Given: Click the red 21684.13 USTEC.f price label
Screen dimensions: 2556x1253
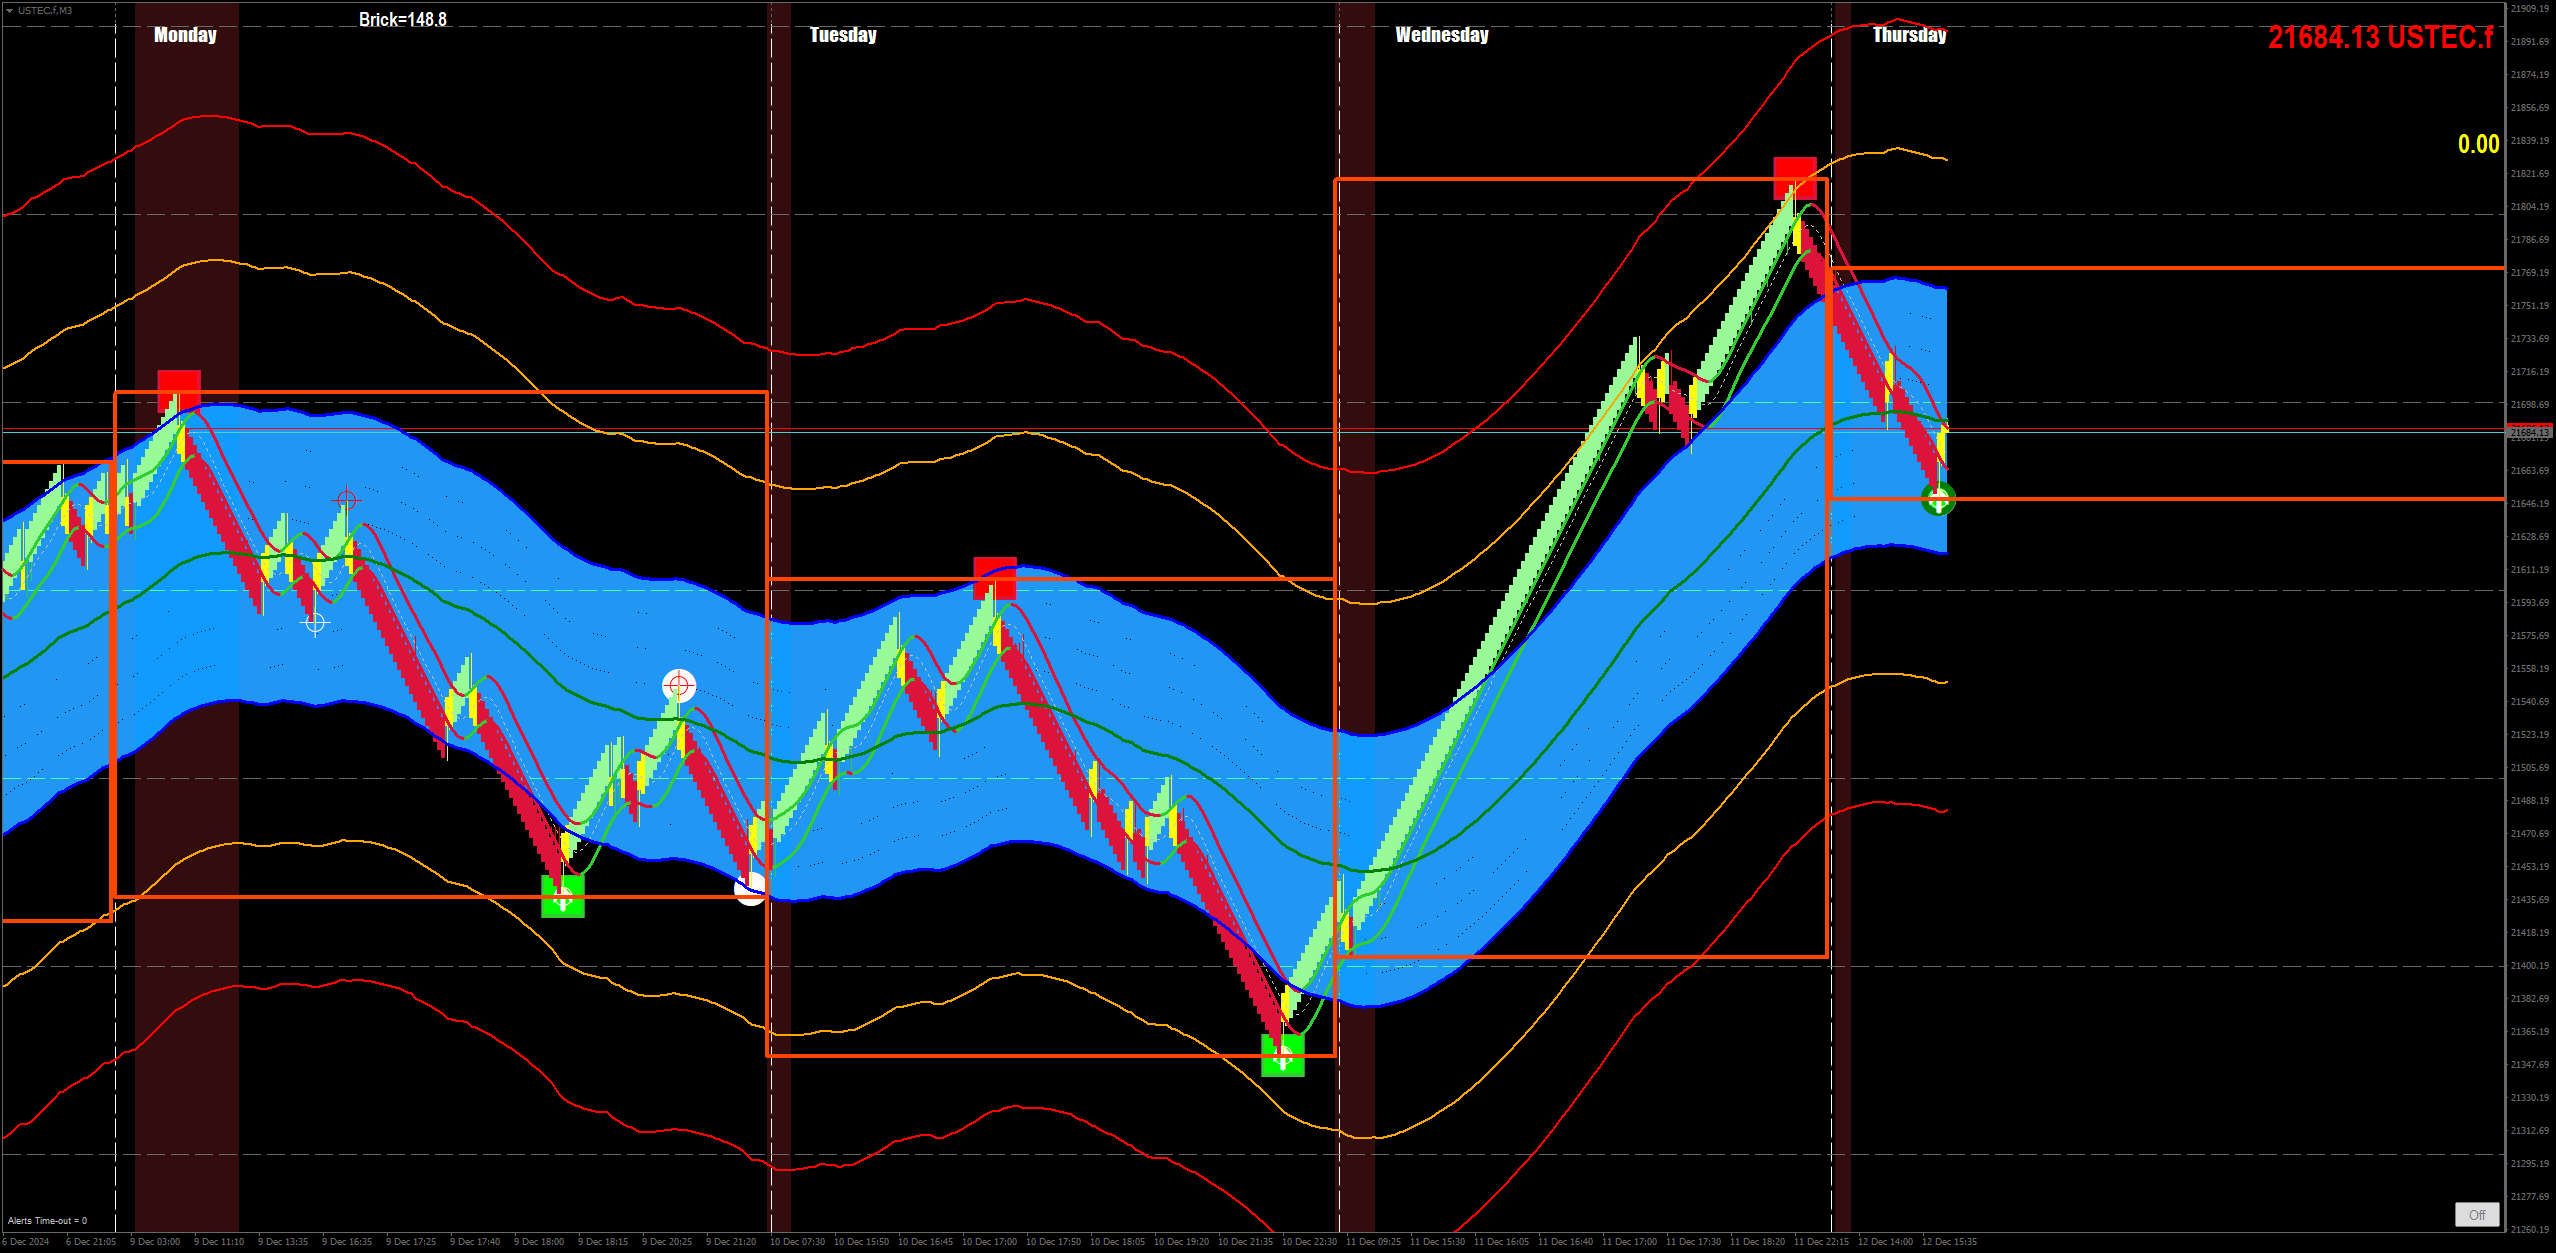Looking at the screenshot, I should click(x=2380, y=37).
